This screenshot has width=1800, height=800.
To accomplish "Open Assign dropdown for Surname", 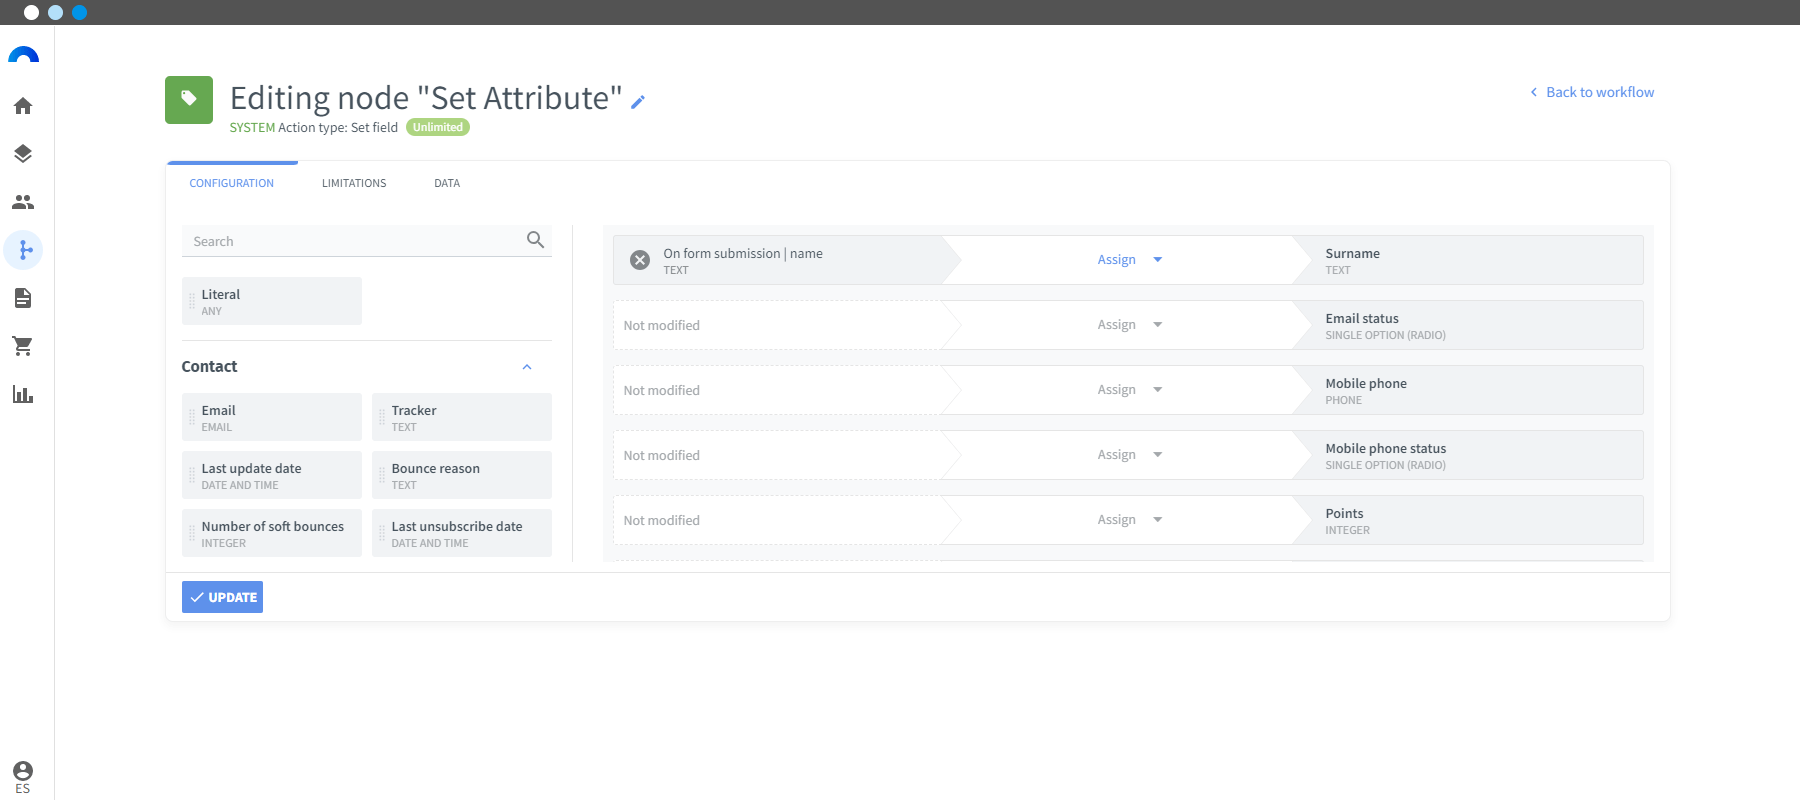I will pos(1130,260).
